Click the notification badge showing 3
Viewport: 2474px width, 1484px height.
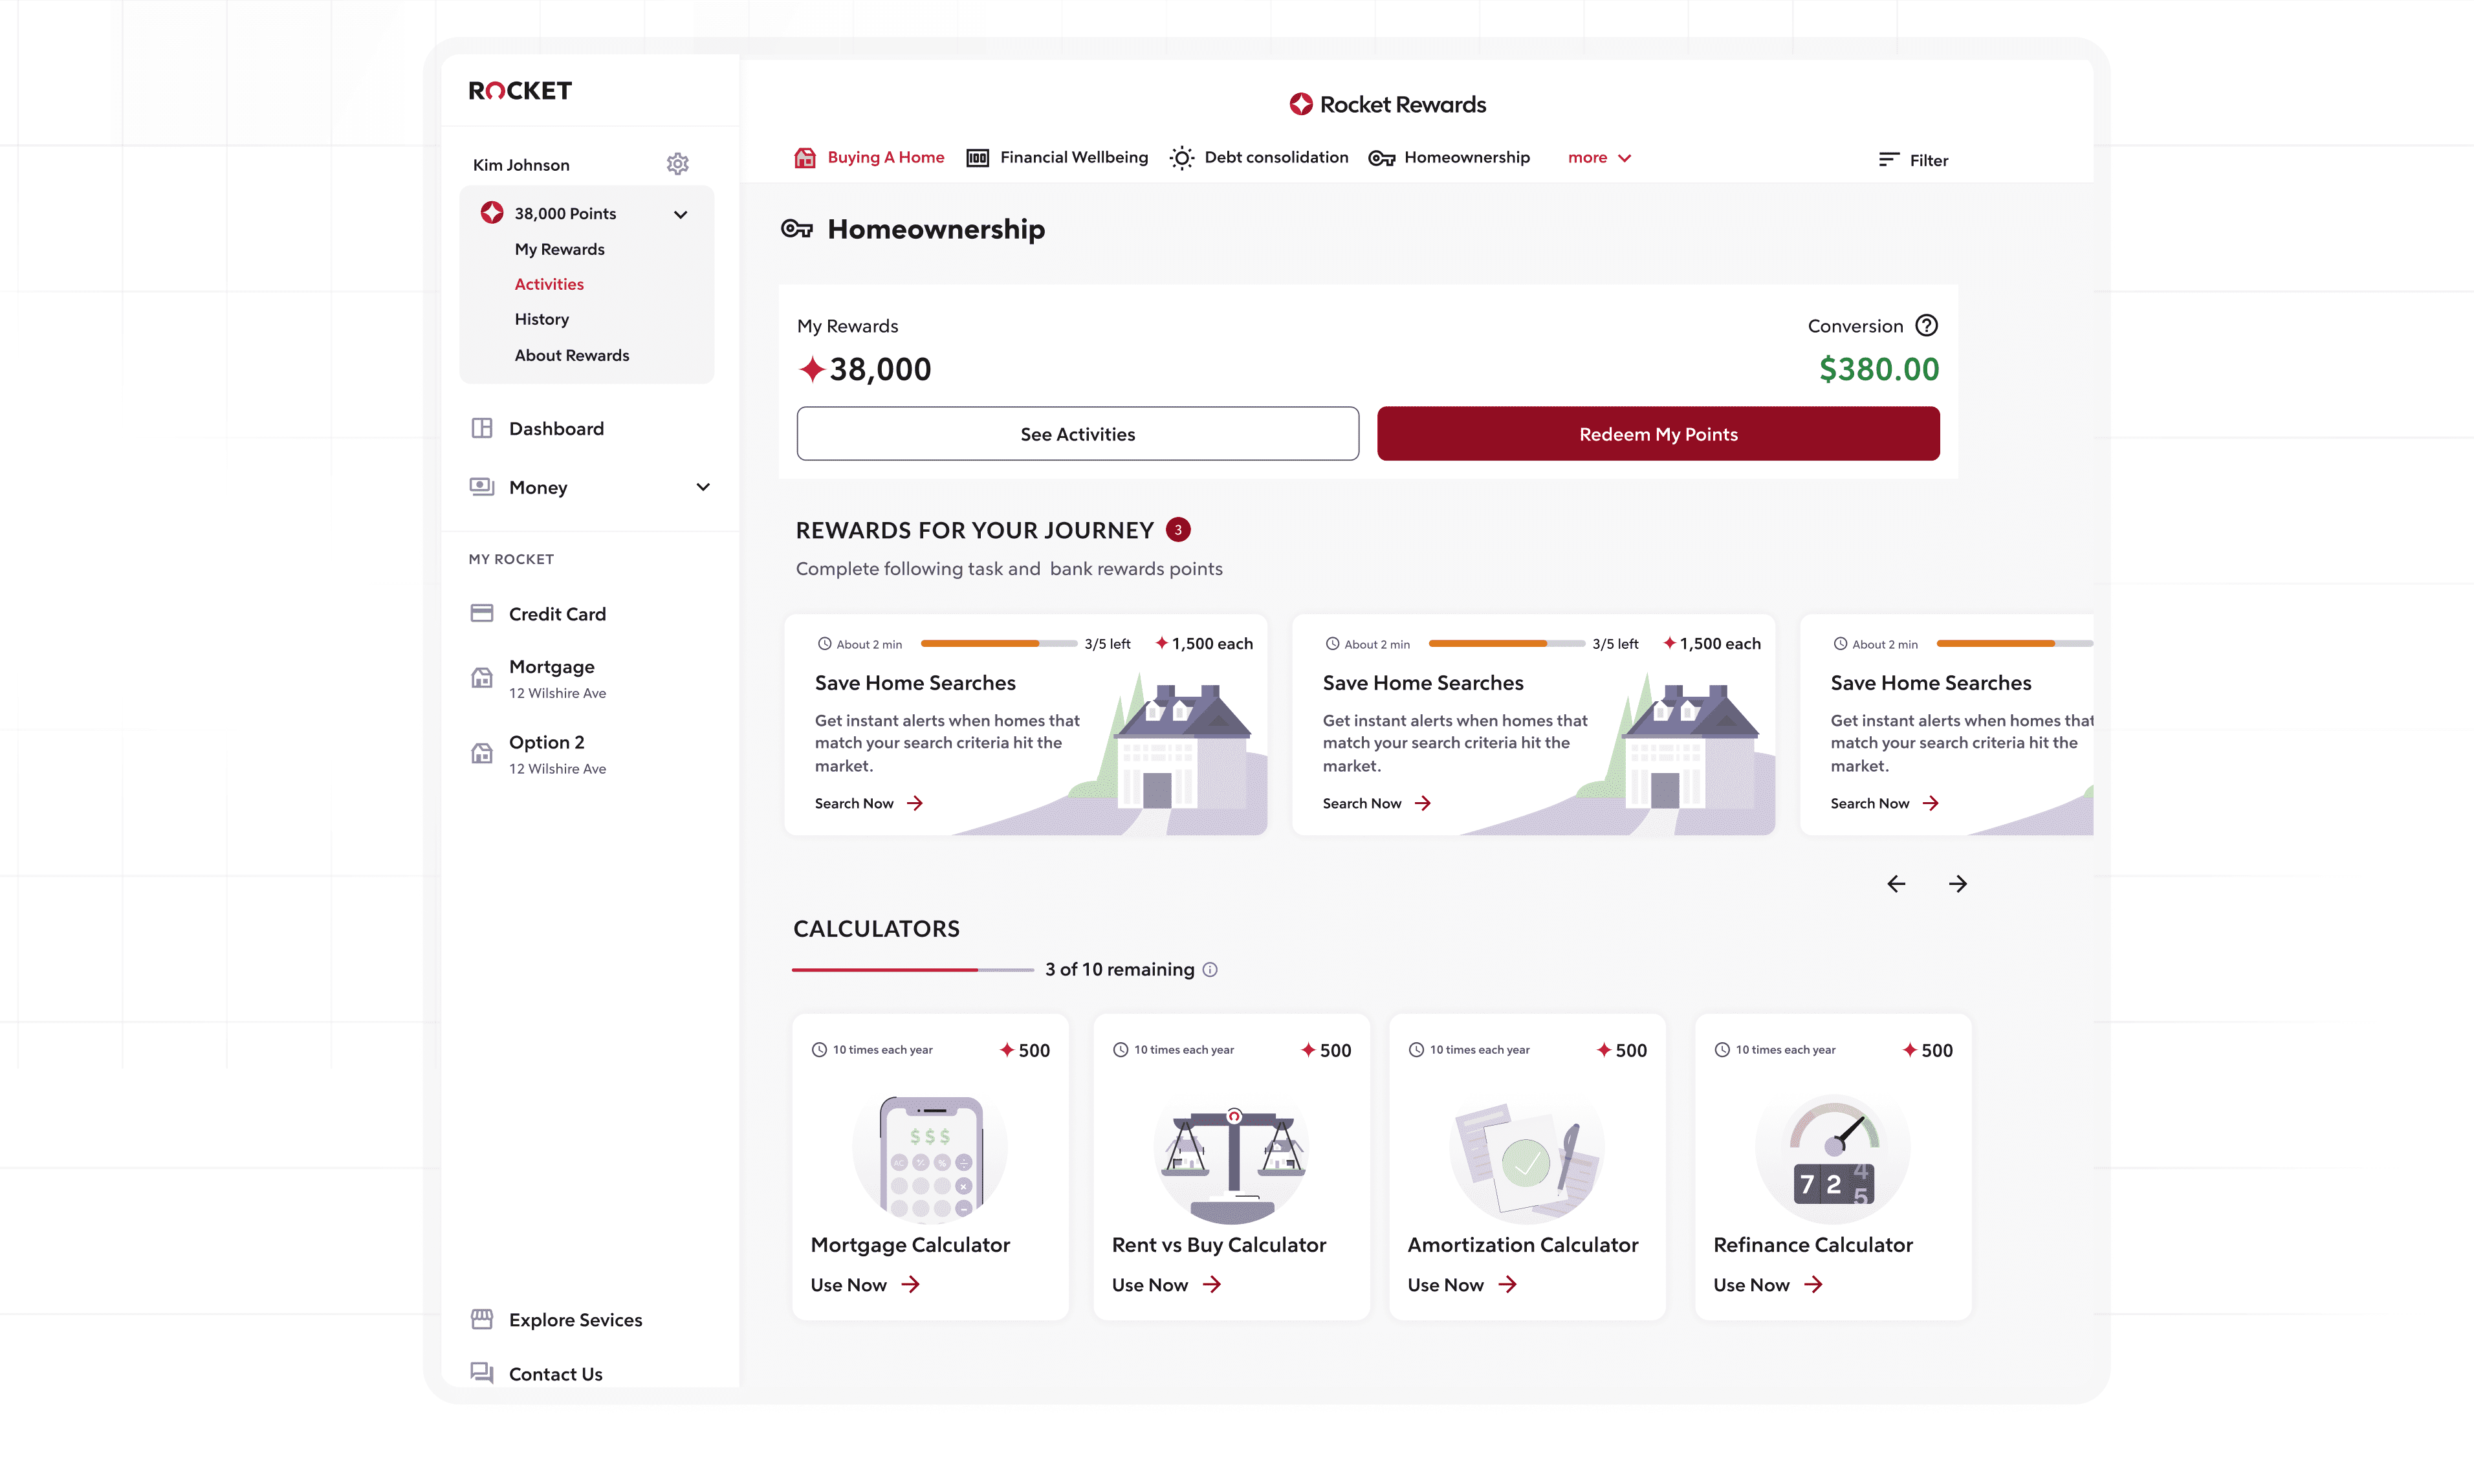[x=1179, y=530]
